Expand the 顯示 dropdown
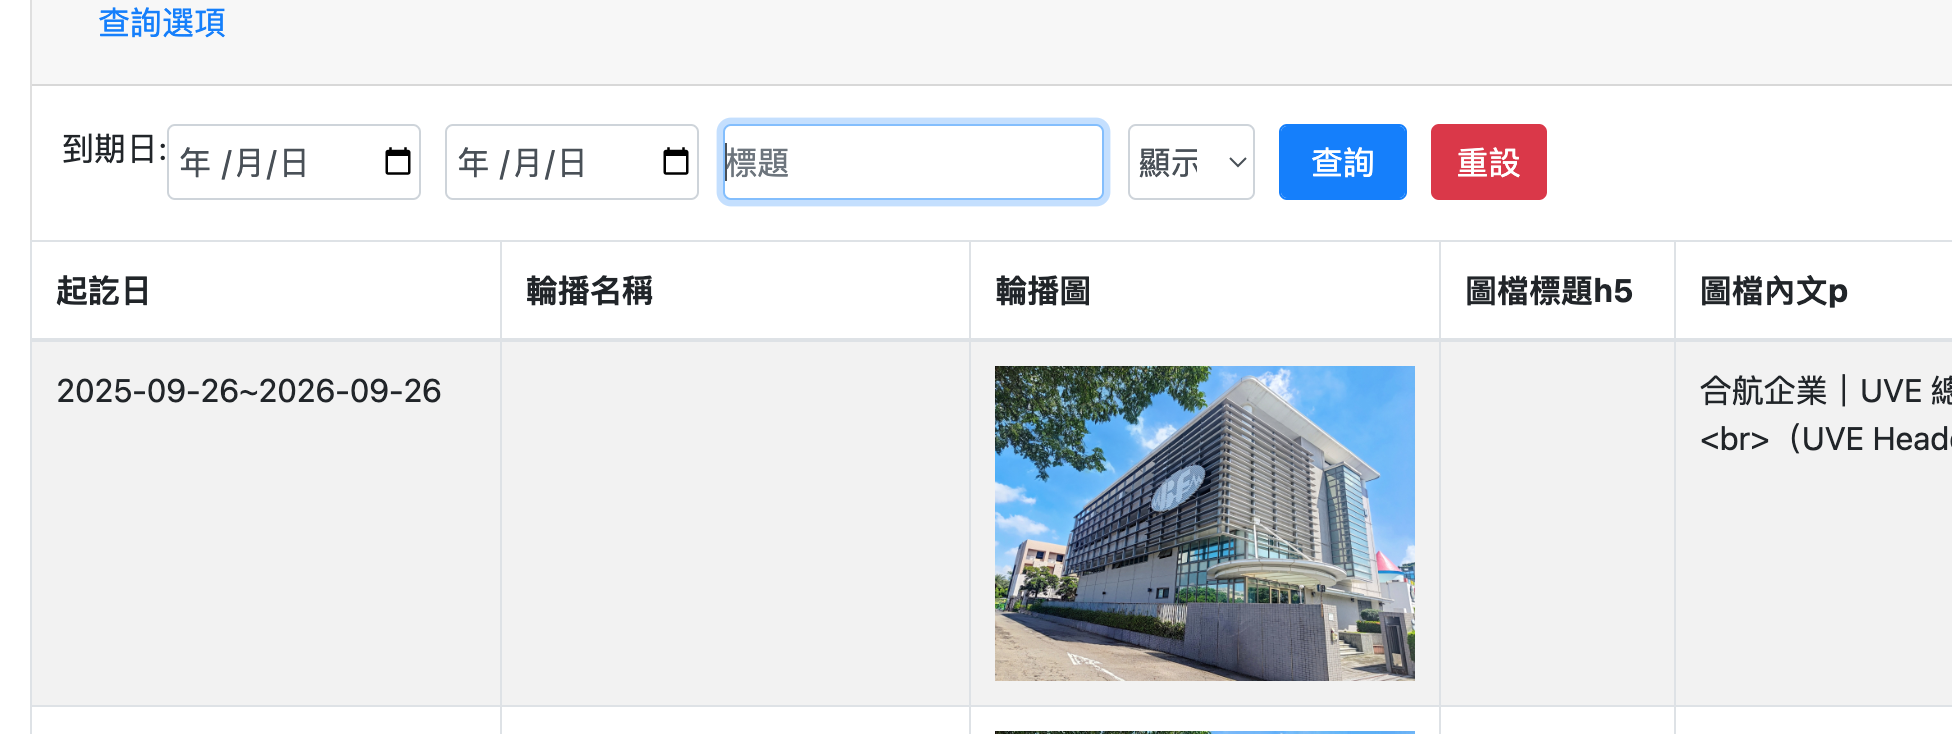Image resolution: width=1952 pixels, height=734 pixels. (1191, 162)
